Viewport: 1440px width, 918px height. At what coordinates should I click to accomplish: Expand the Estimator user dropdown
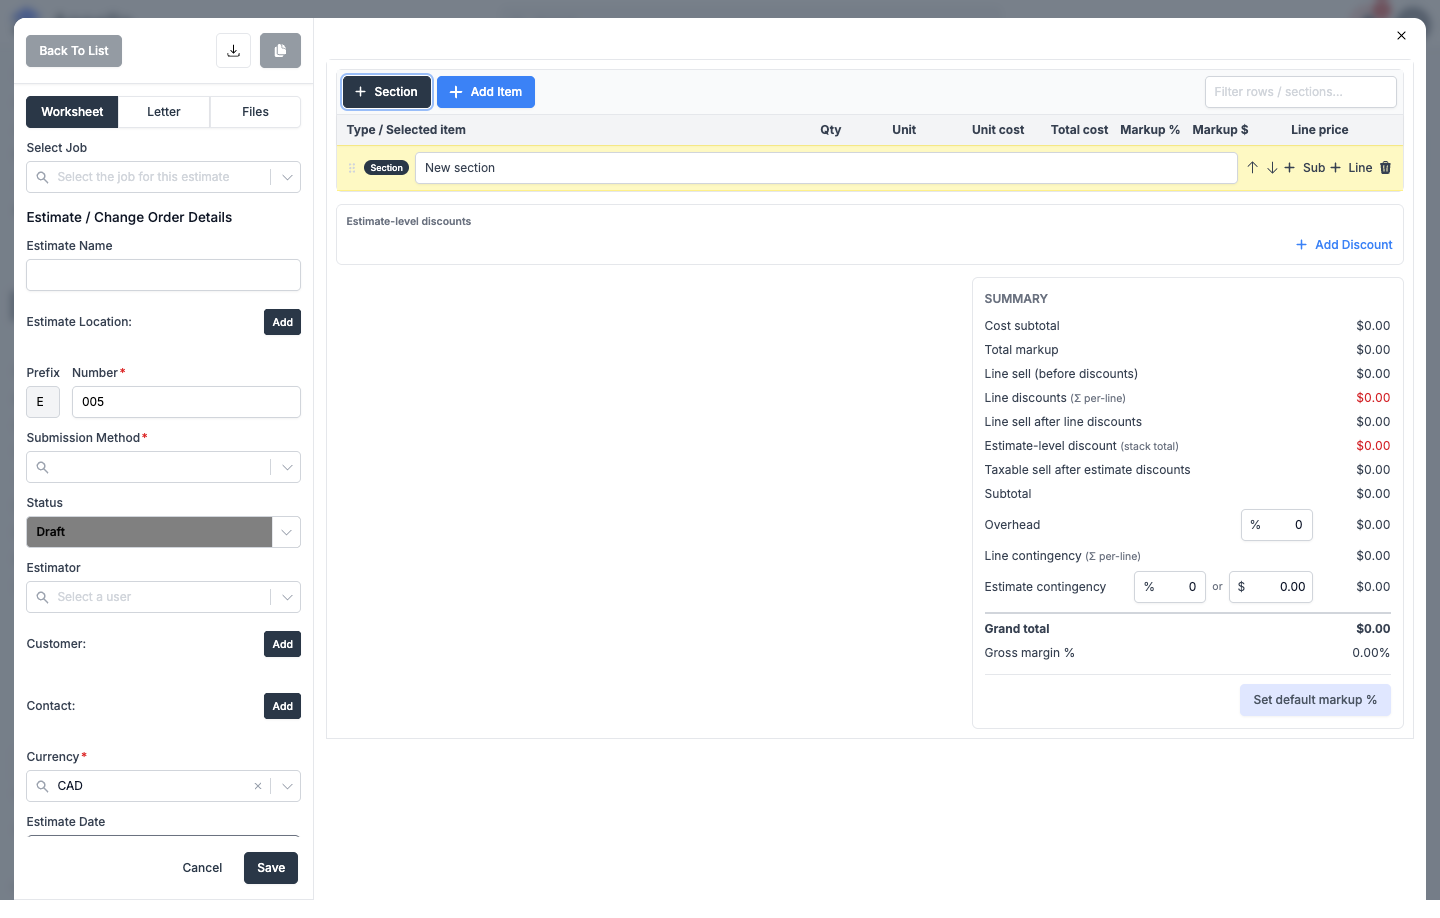(x=287, y=597)
